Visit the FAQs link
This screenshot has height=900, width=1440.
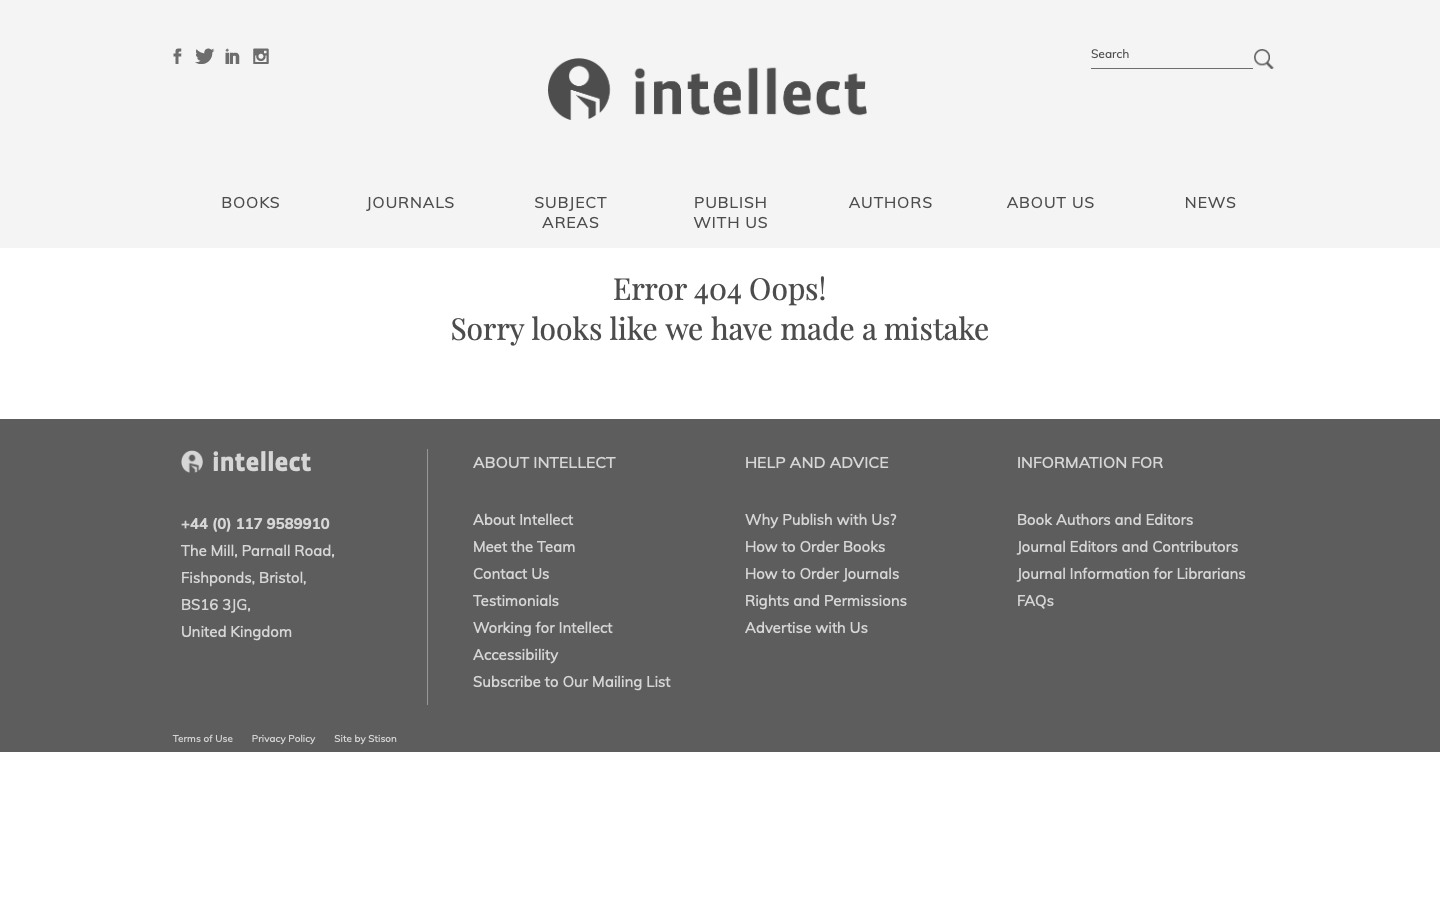coord(1035,601)
